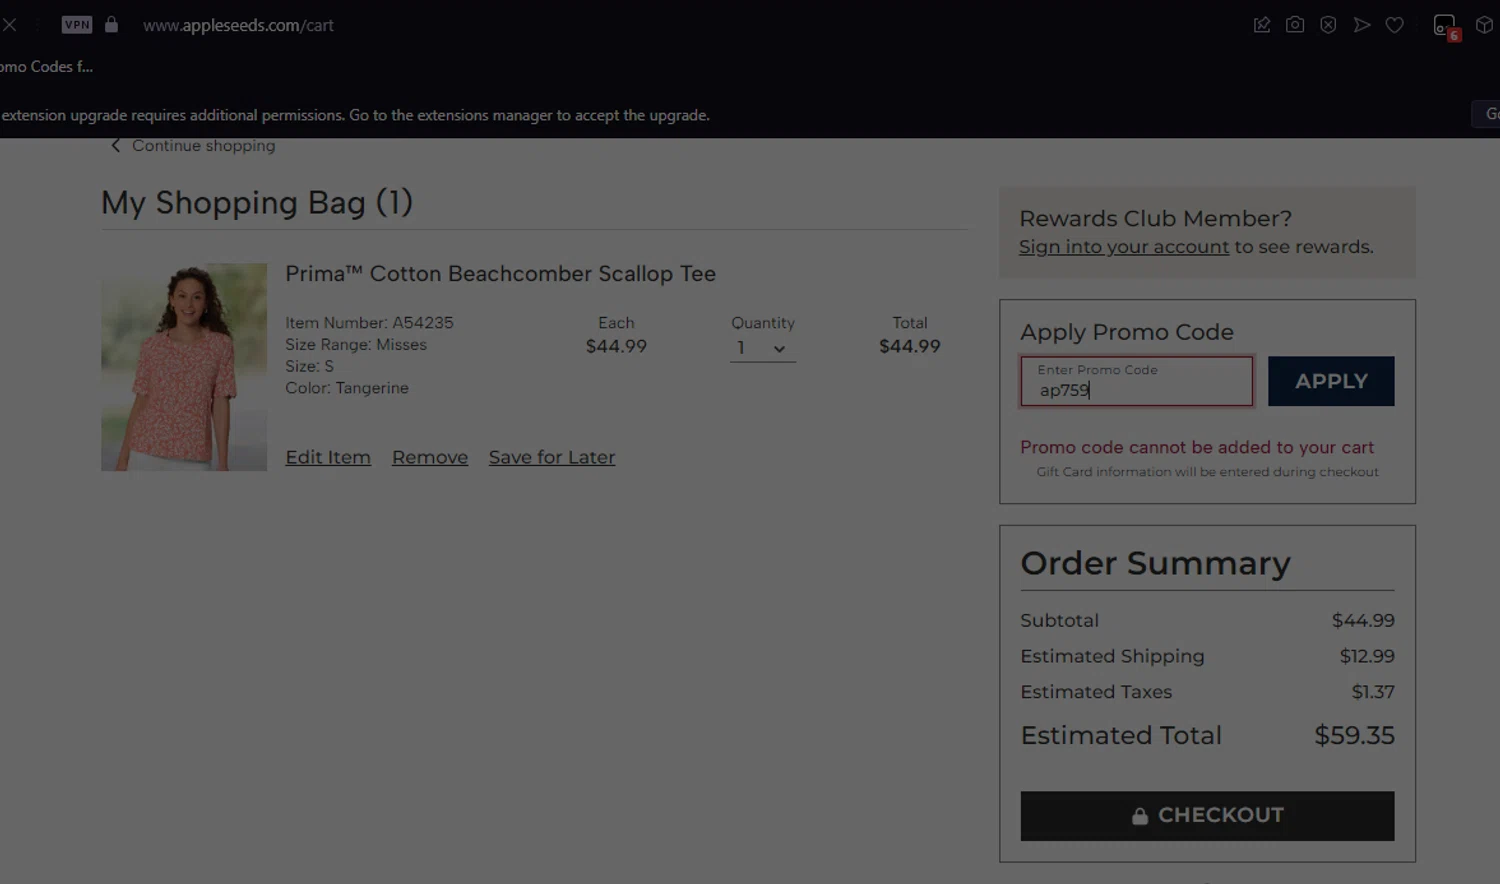Take a snapshot with the camera icon
The height and width of the screenshot is (884, 1500).
pos(1295,25)
